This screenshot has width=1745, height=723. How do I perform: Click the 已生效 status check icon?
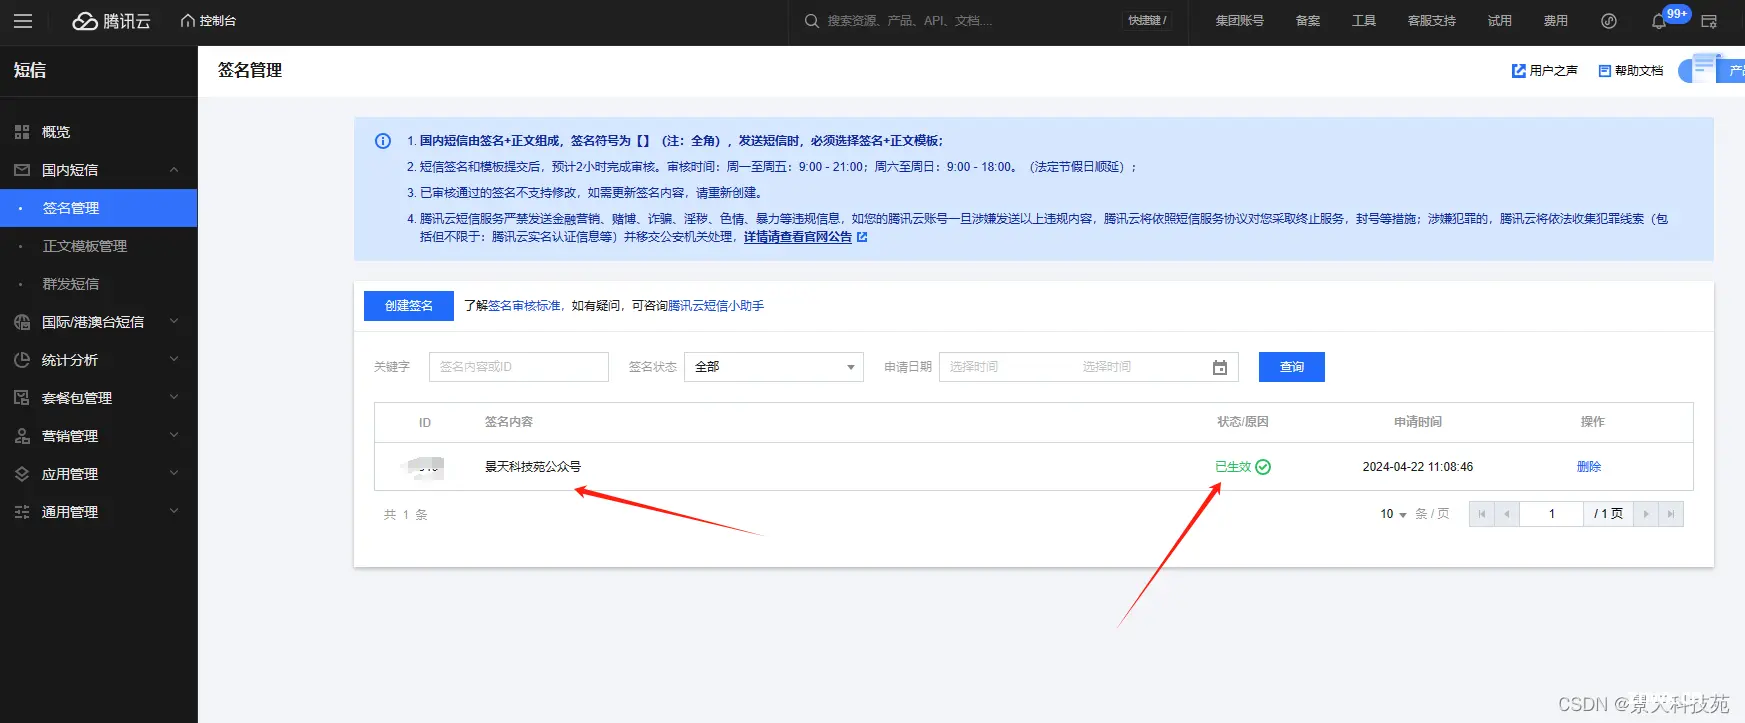pyautogui.click(x=1263, y=467)
